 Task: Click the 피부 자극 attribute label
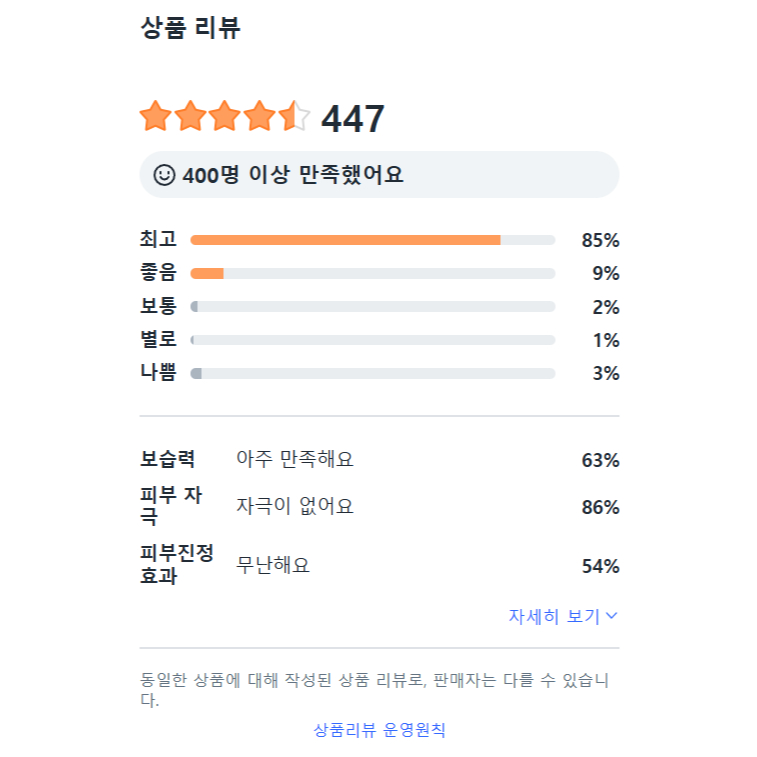click(171, 506)
